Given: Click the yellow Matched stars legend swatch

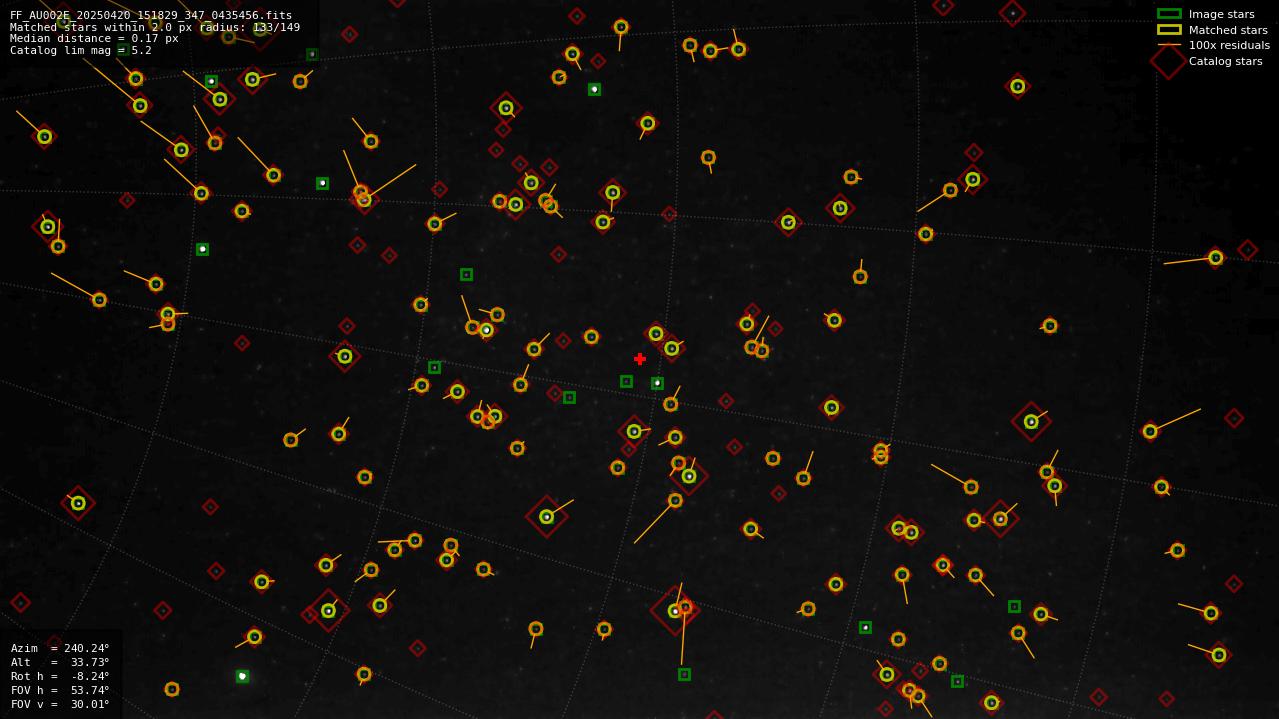Looking at the screenshot, I should click(1169, 30).
